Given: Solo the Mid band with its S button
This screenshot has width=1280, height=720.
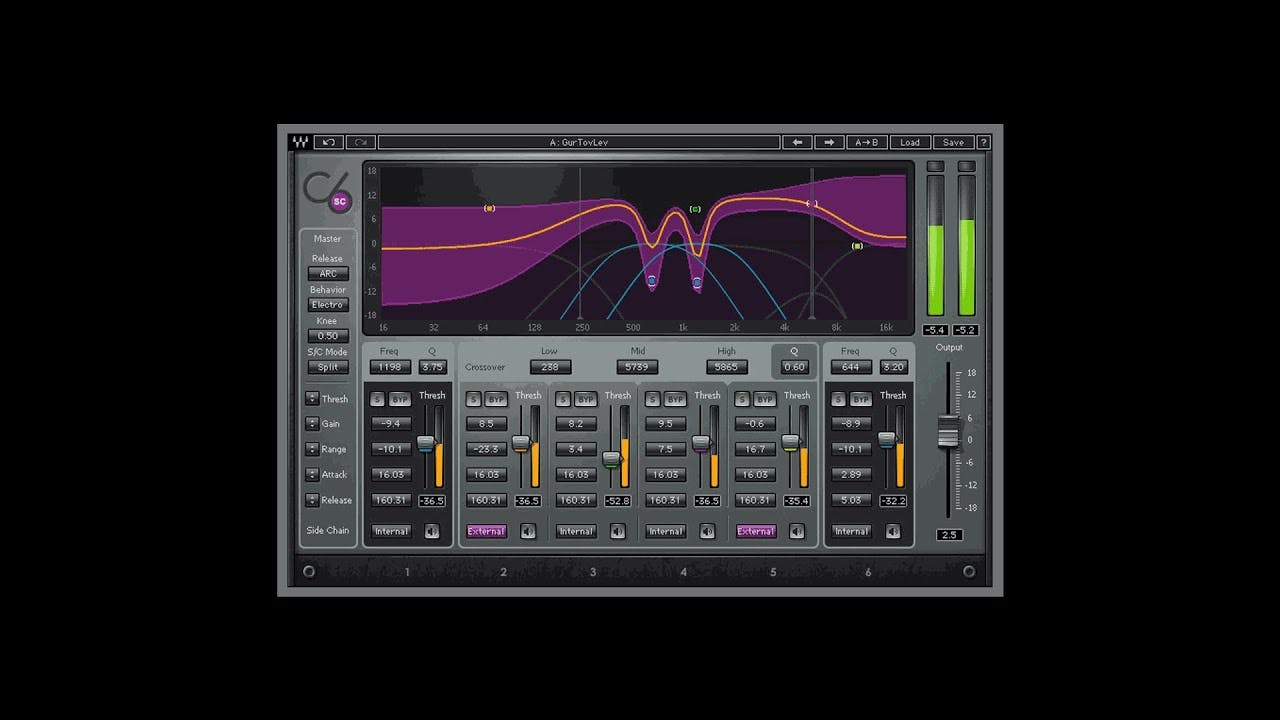Looking at the screenshot, I should coord(563,398).
